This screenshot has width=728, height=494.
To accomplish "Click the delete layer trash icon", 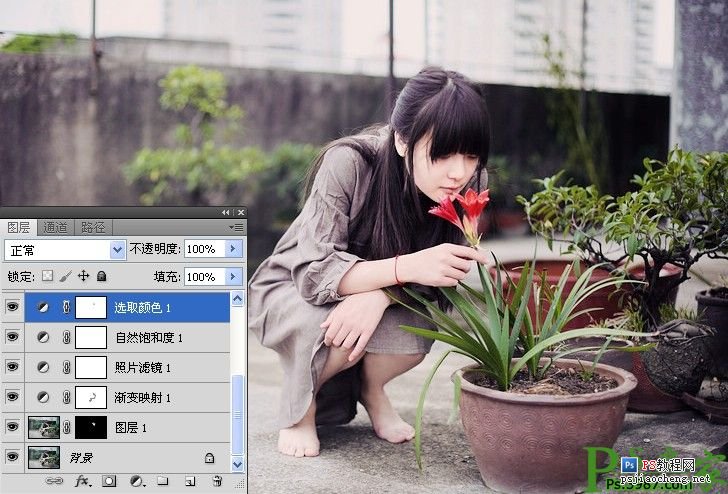I will point(217,481).
